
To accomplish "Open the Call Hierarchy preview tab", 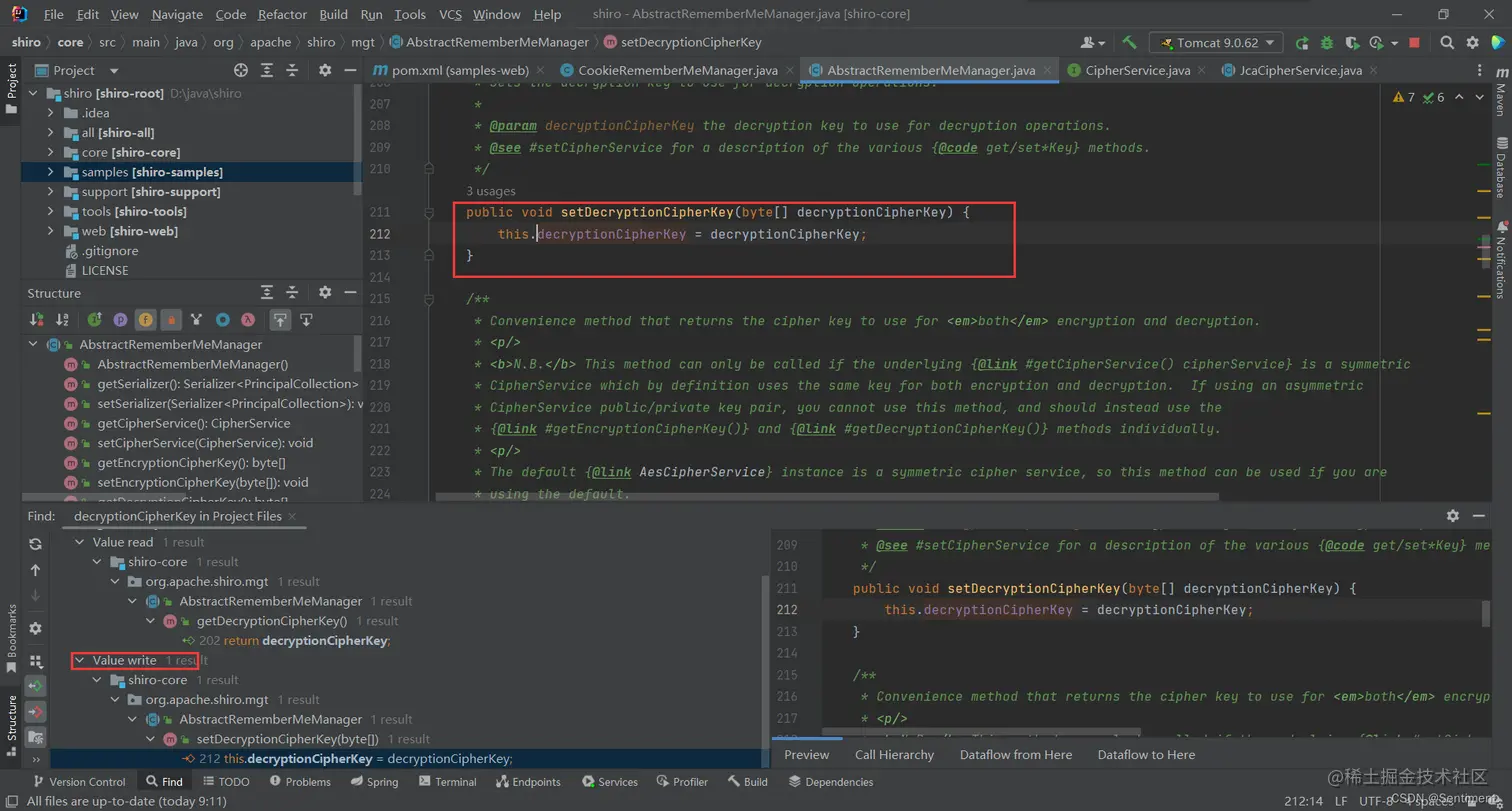I will [894, 754].
